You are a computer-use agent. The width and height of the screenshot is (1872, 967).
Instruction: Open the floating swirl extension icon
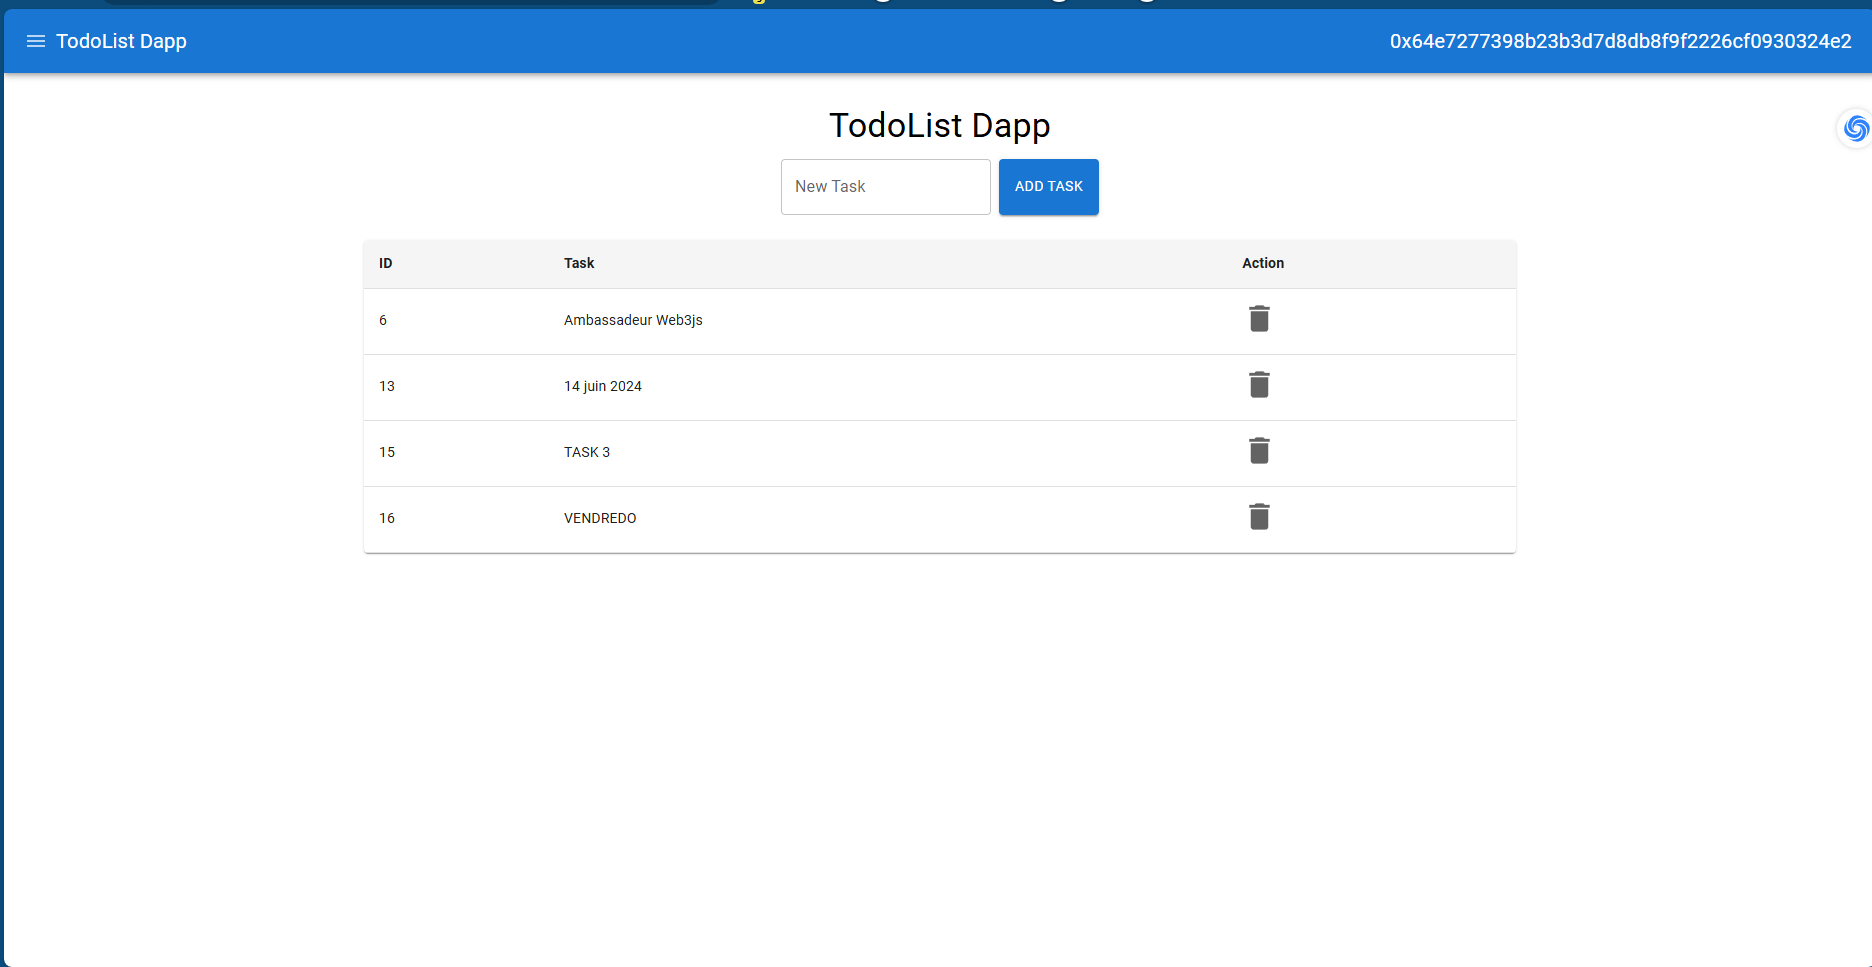(1856, 128)
